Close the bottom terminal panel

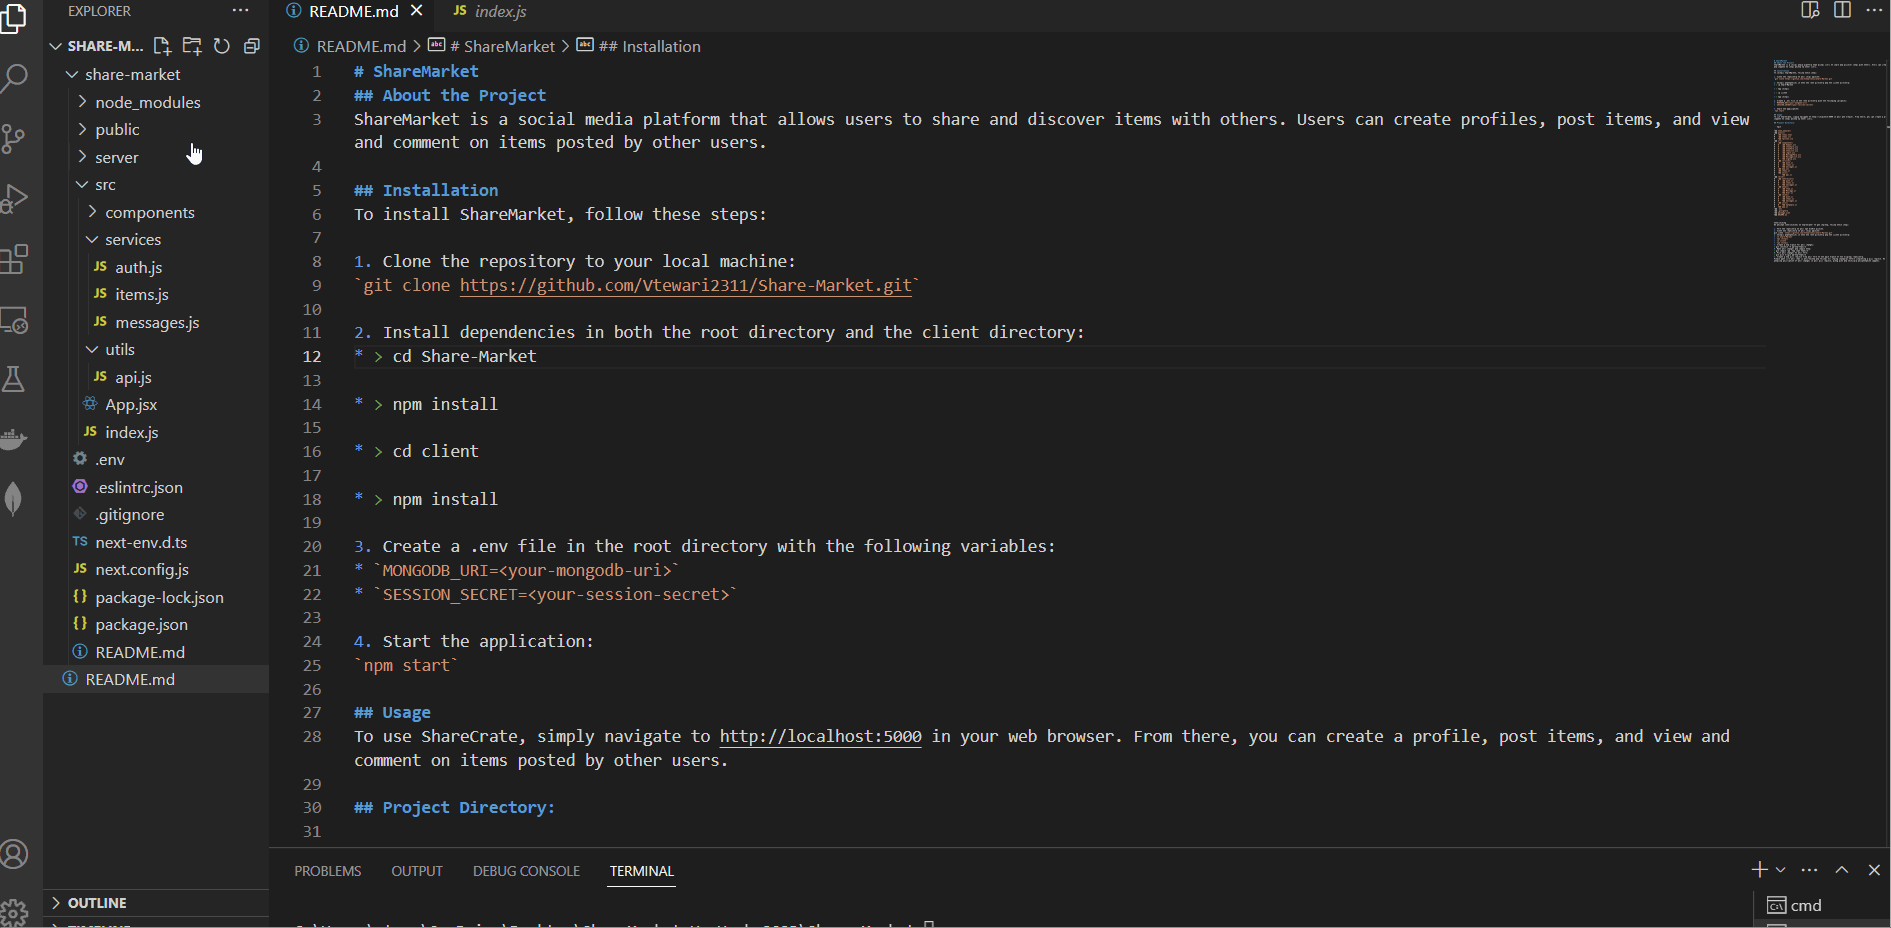point(1874,870)
